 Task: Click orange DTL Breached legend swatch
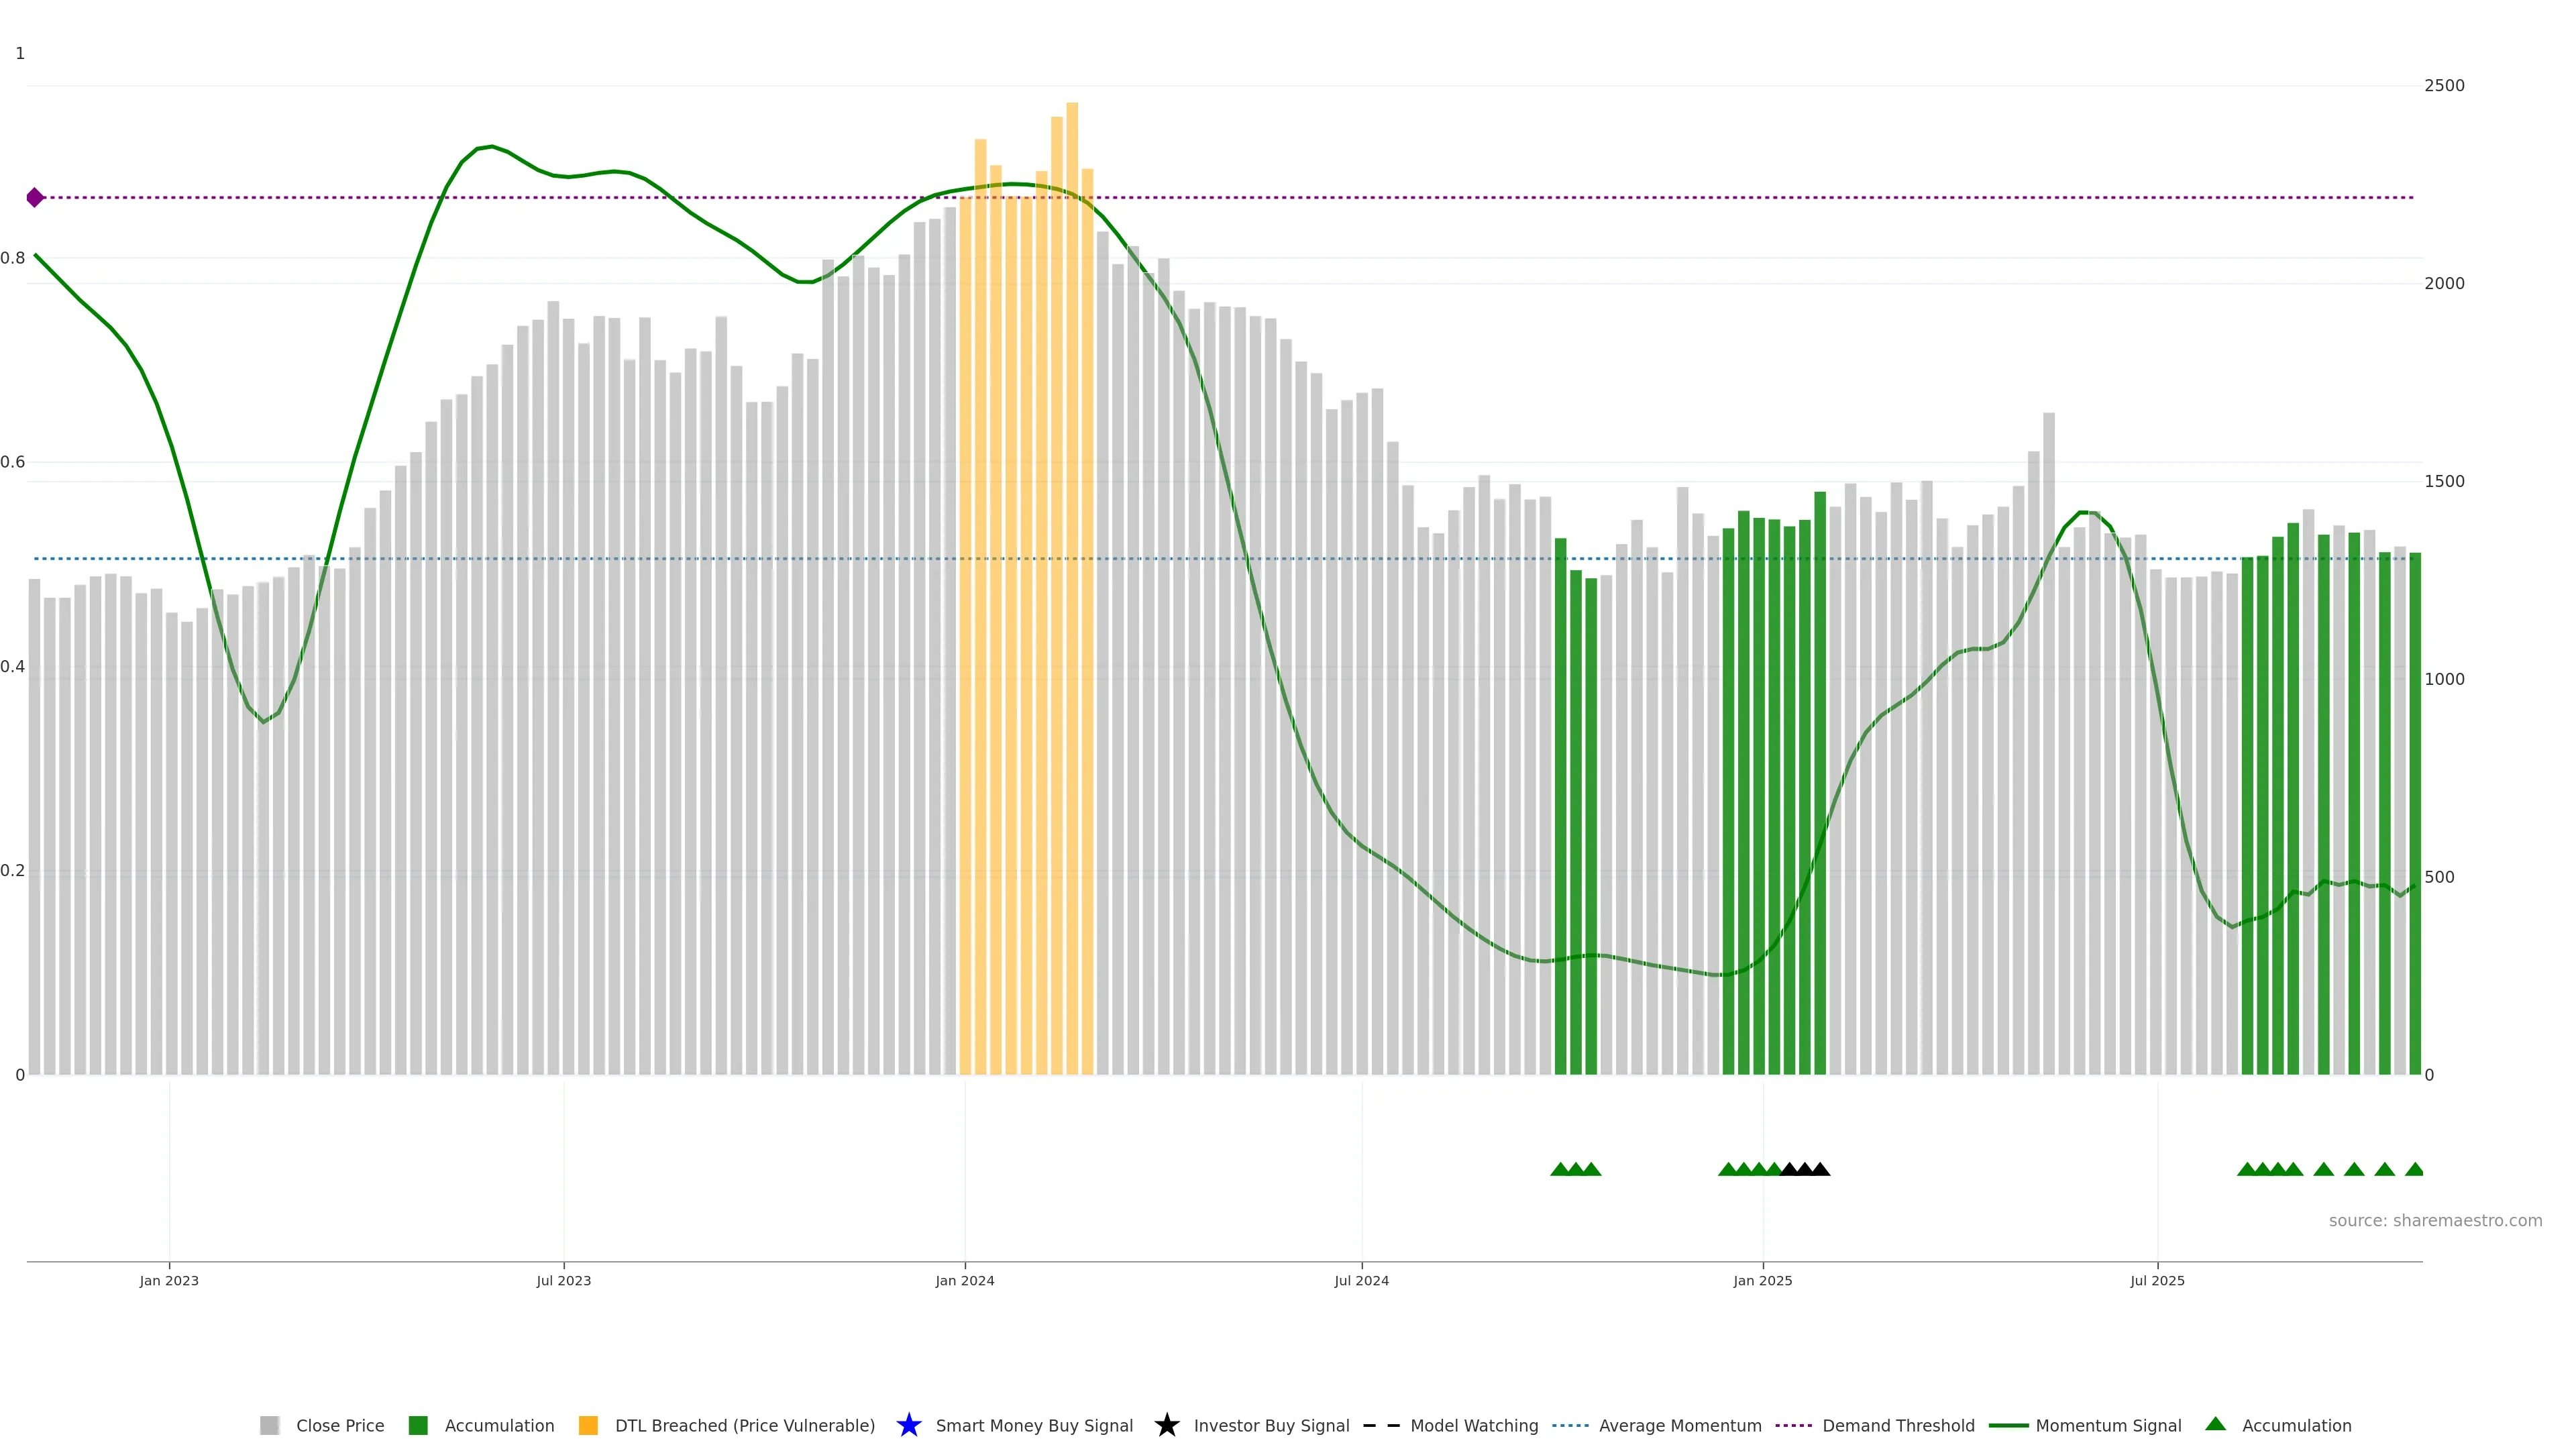[588, 1425]
